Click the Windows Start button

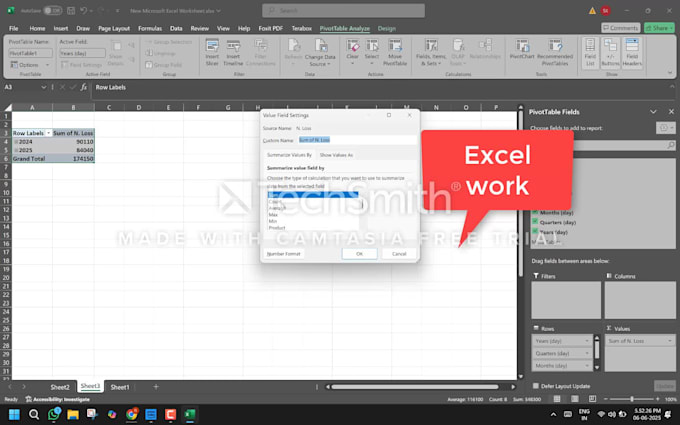14,415
